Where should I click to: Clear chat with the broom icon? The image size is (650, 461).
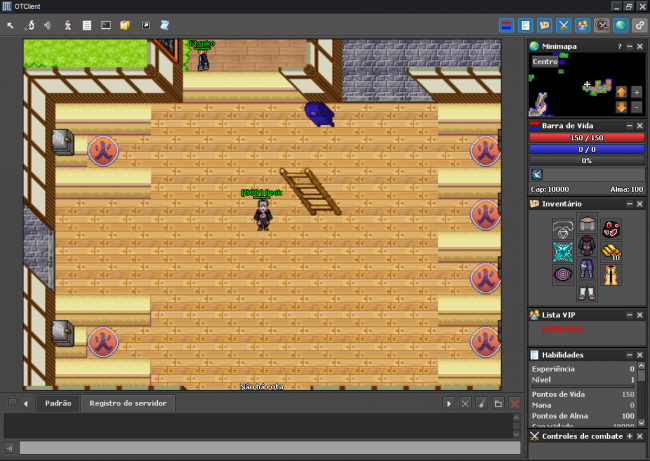(482, 403)
